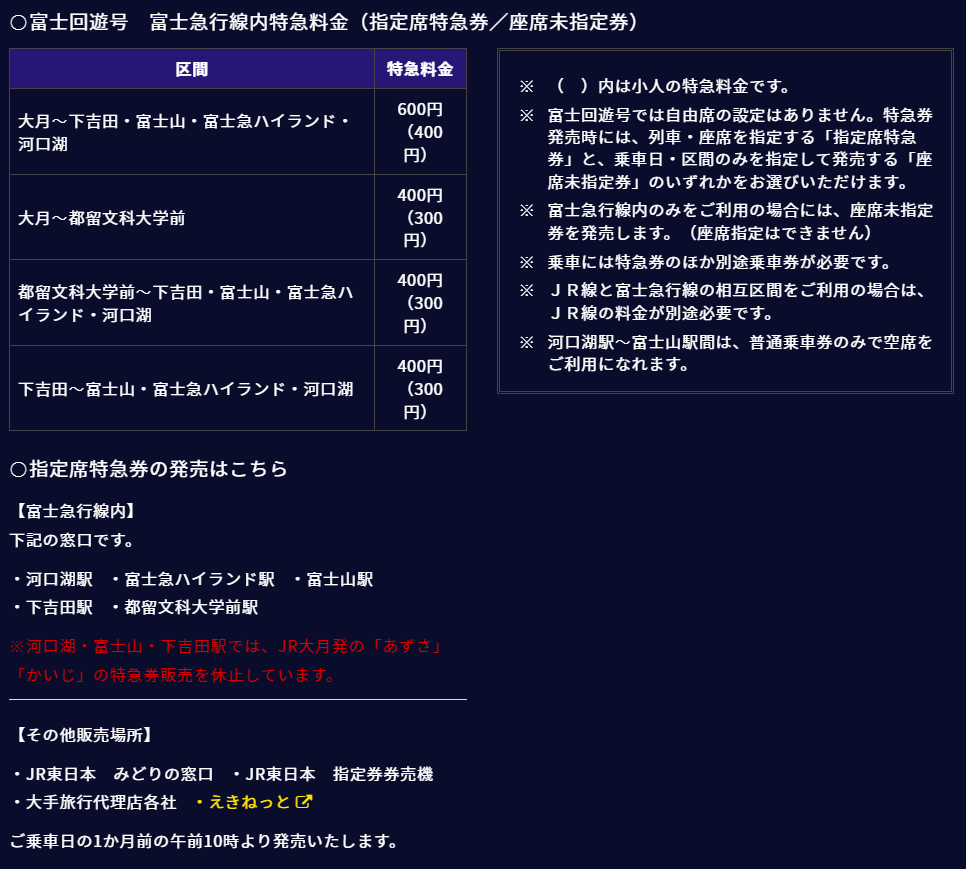
Task: Click the 区間 table header
Action: [x=192, y=69]
